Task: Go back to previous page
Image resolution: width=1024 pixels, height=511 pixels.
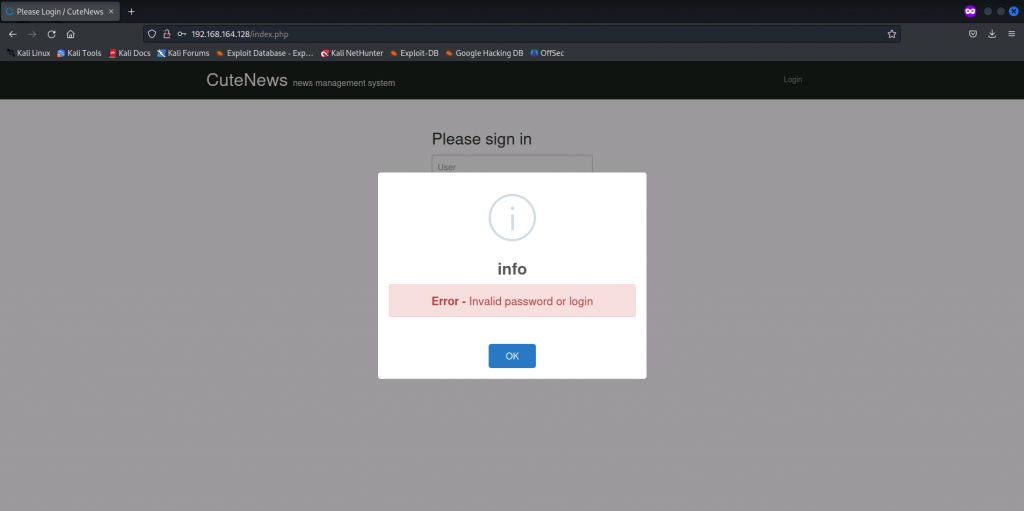Action: pos(13,34)
